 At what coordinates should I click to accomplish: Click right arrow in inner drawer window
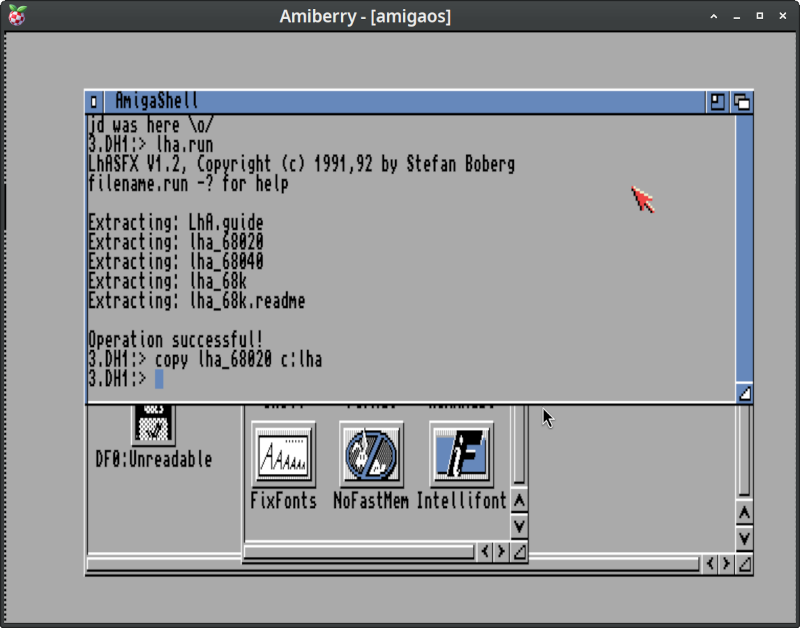click(502, 551)
